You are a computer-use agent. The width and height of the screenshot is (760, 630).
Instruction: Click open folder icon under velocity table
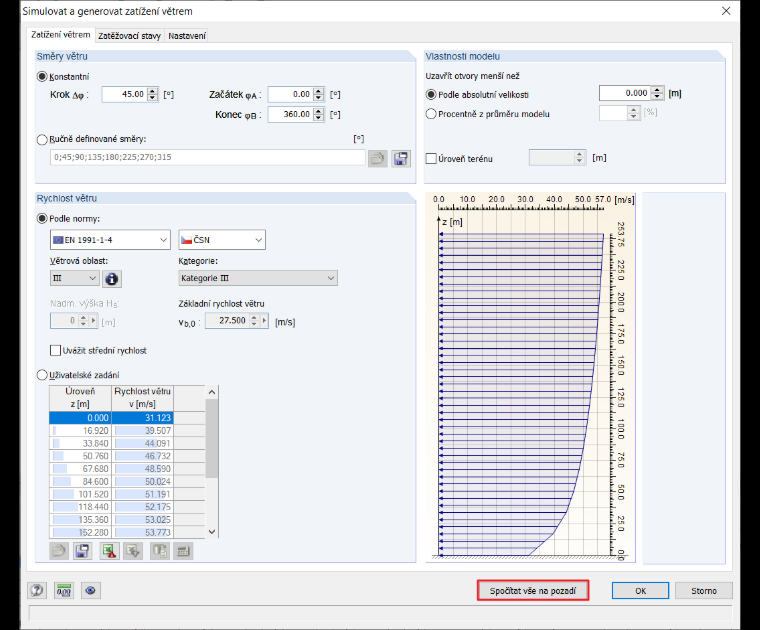pyautogui.click(x=59, y=551)
